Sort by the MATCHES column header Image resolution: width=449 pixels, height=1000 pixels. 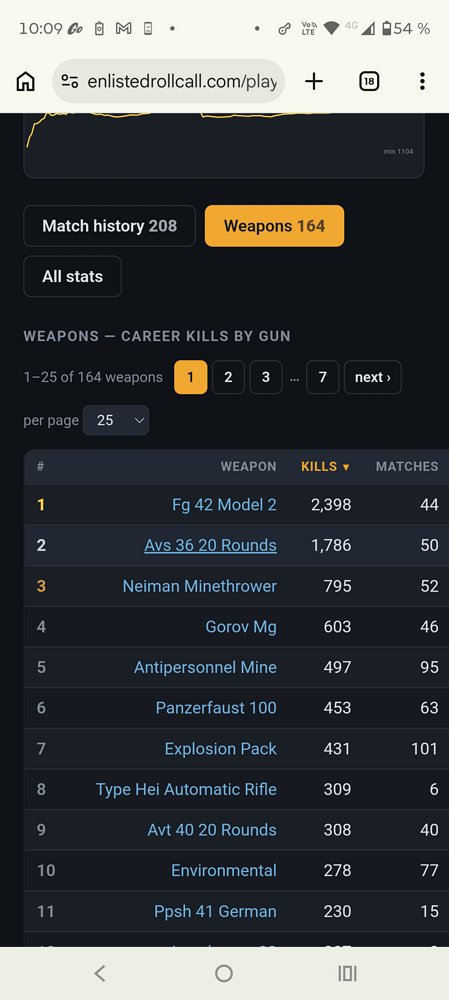click(407, 467)
